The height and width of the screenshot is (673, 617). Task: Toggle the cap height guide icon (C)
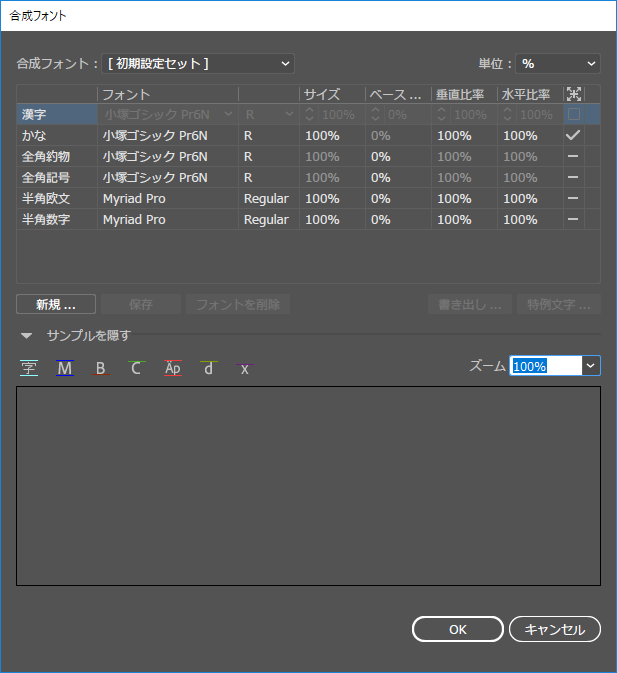click(x=136, y=368)
